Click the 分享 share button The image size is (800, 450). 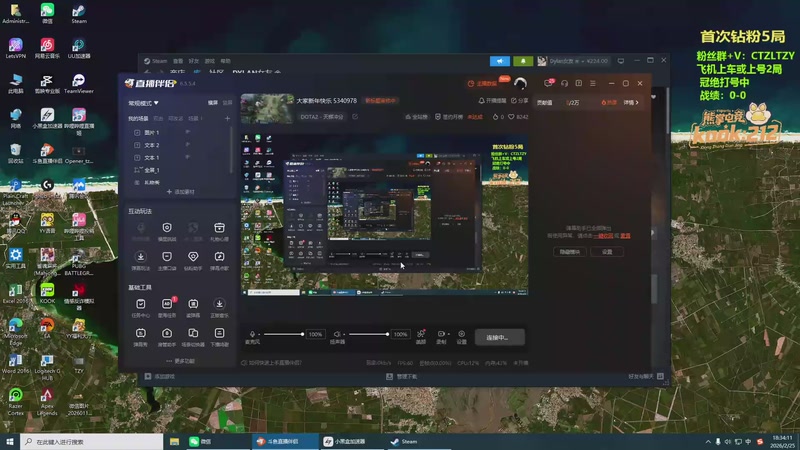[519, 101]
